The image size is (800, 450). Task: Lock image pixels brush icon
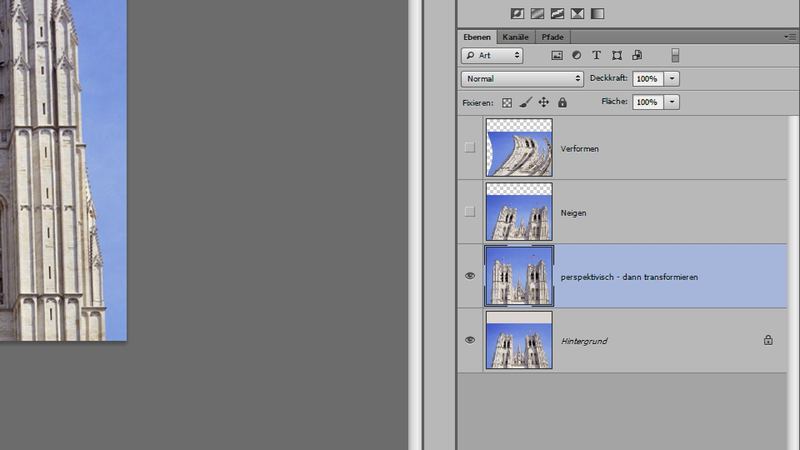click(x=526, y=103)
